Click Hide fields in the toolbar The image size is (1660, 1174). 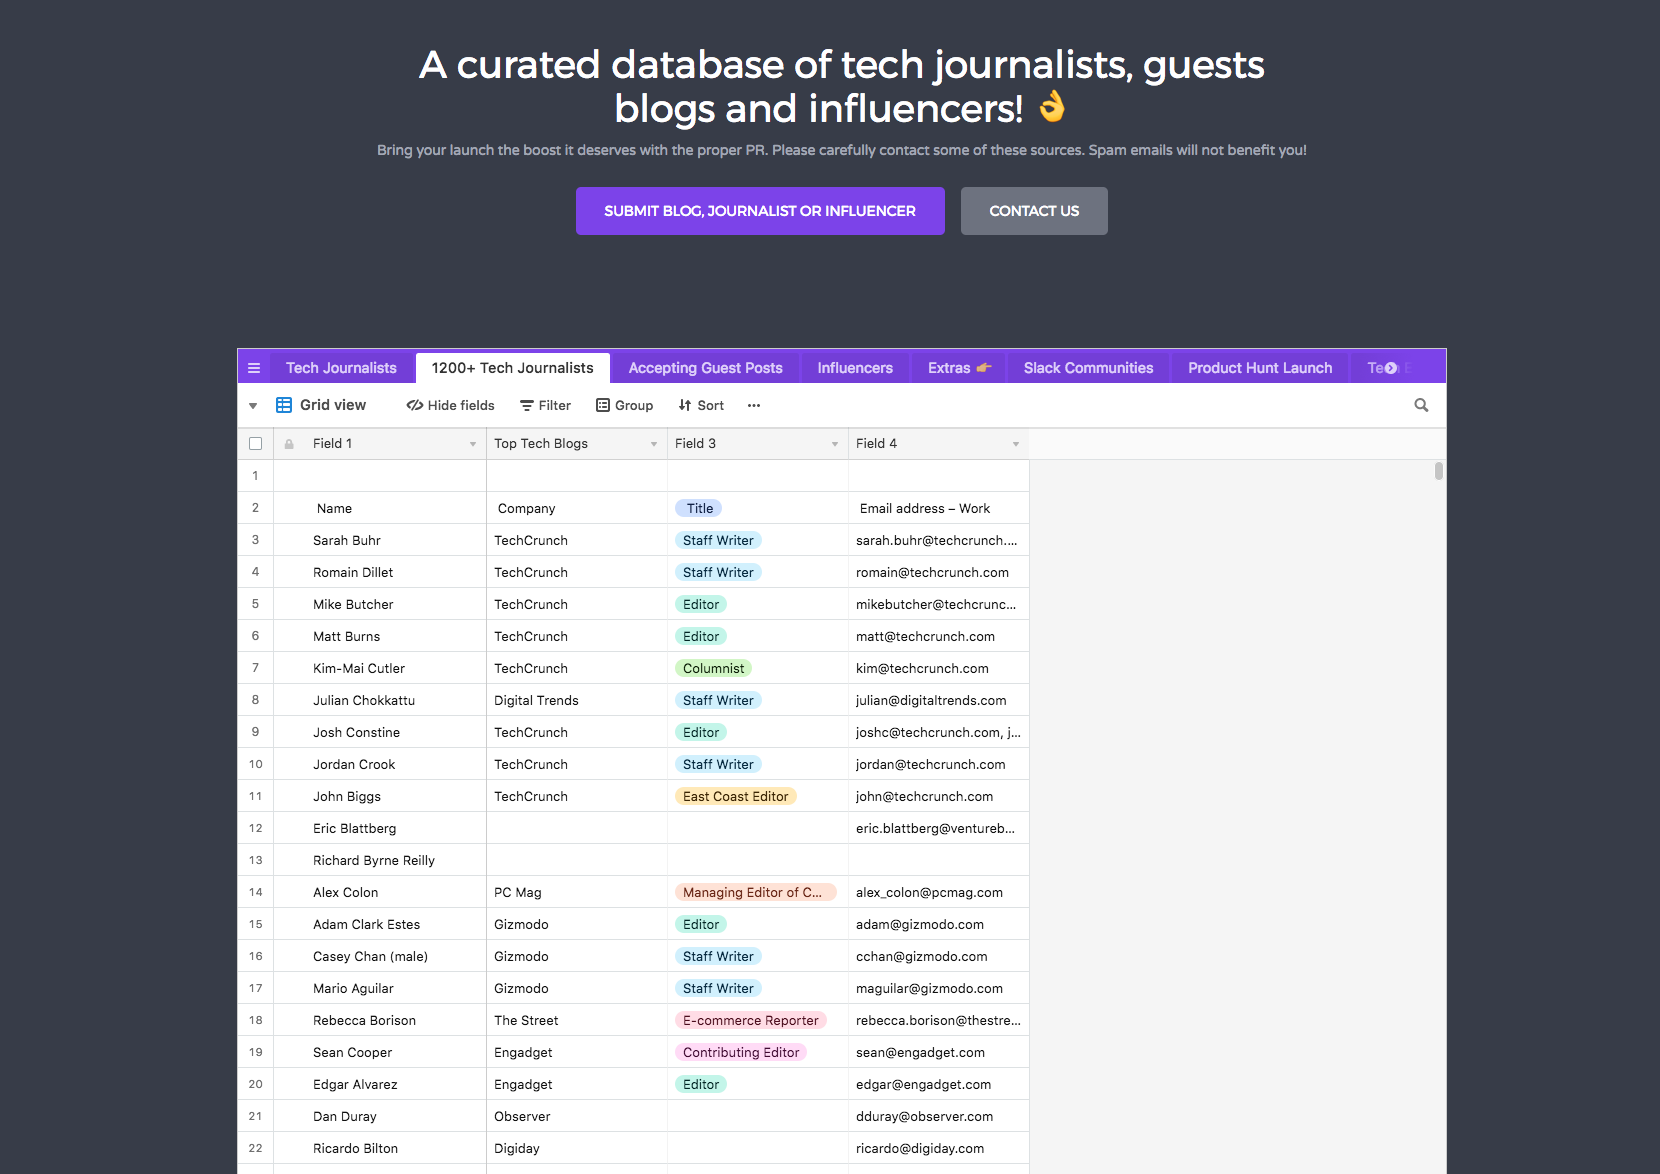click(451, 405)
